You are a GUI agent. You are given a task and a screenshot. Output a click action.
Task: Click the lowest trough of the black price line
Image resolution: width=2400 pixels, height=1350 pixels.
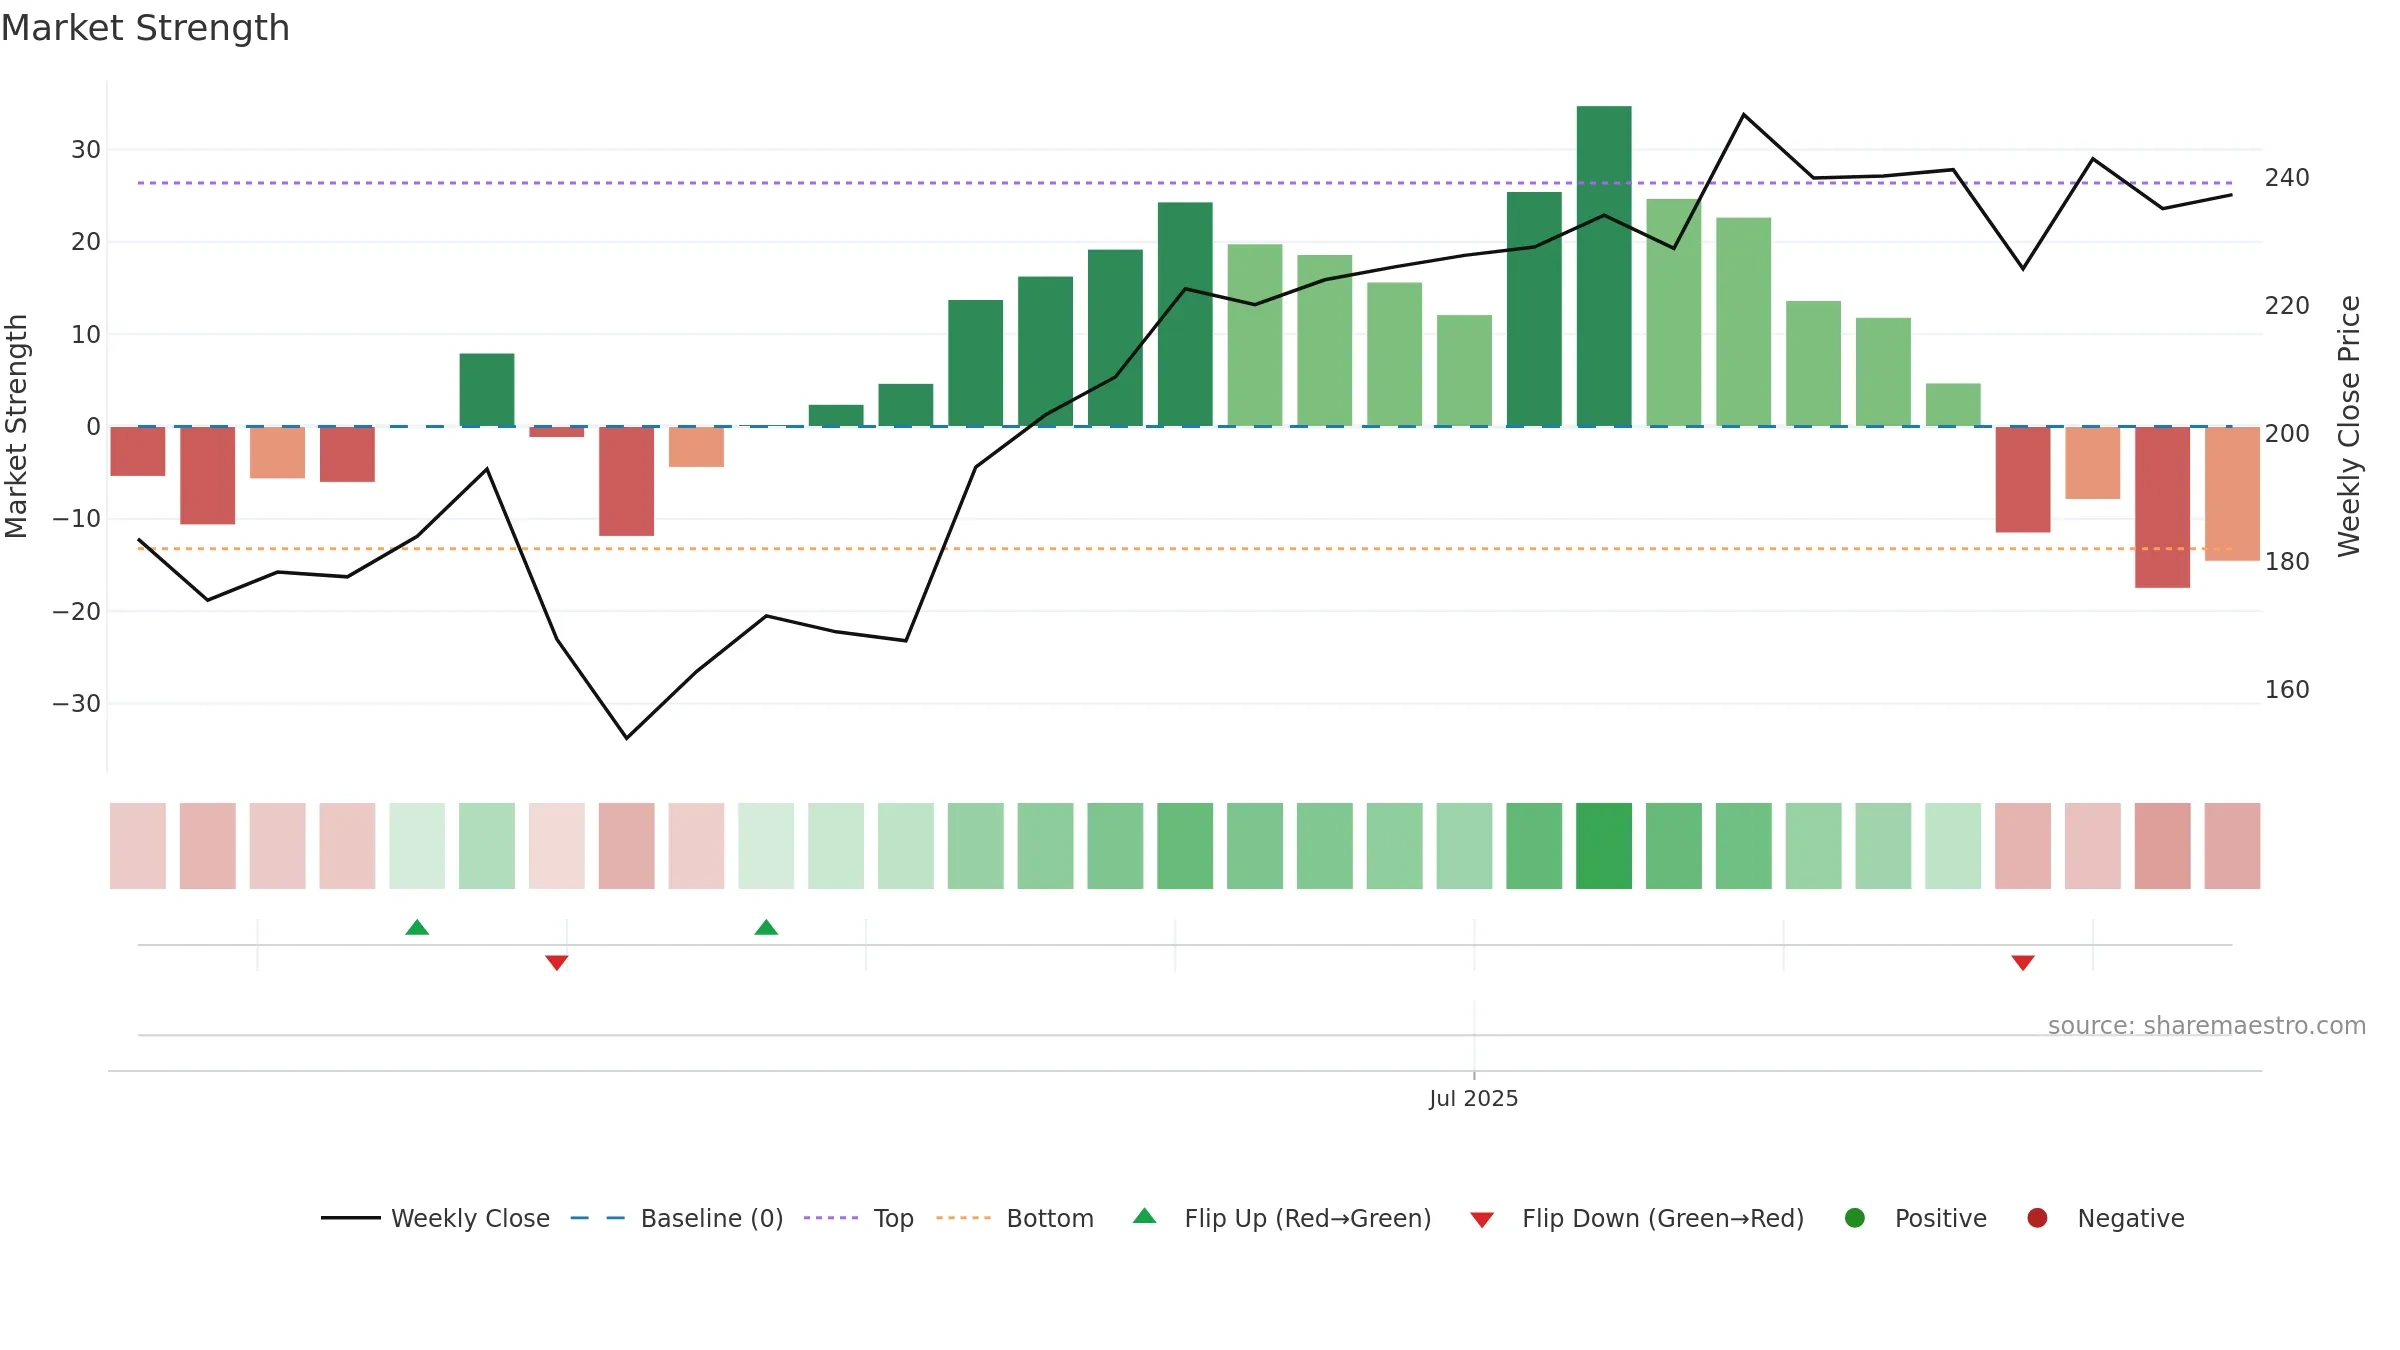click(627, 738)
